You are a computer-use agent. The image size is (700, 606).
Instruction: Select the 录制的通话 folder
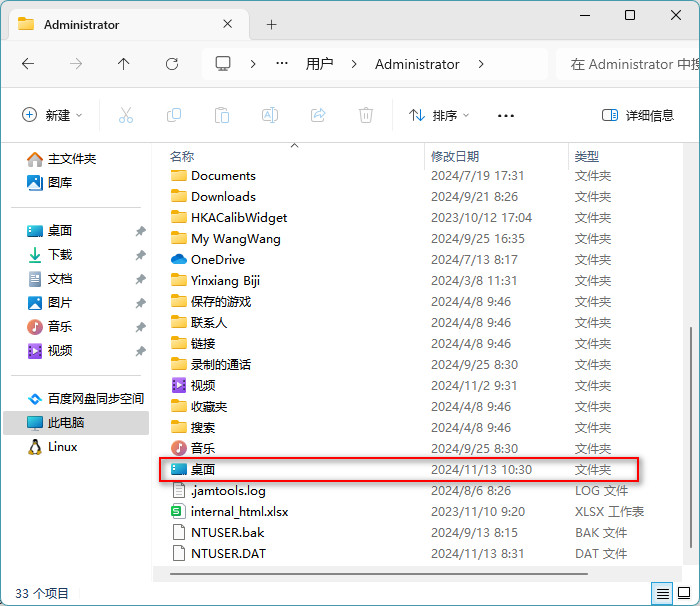tap(221, 364)
